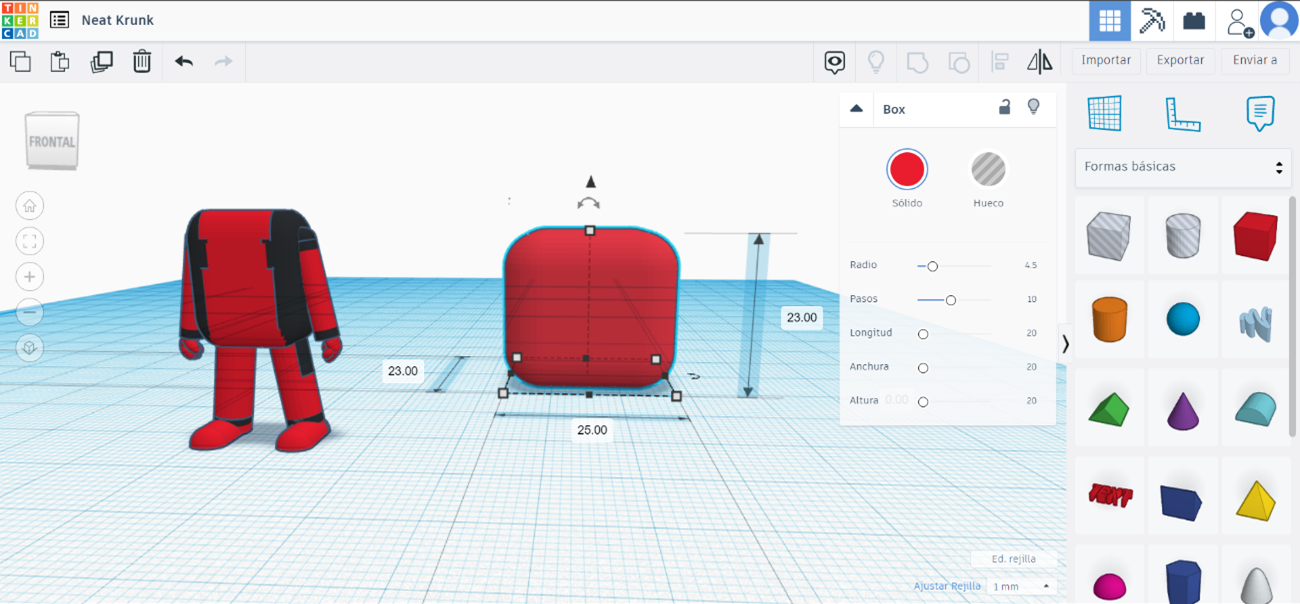
Task: Undo the last action
Action: (x=184, y=61)
